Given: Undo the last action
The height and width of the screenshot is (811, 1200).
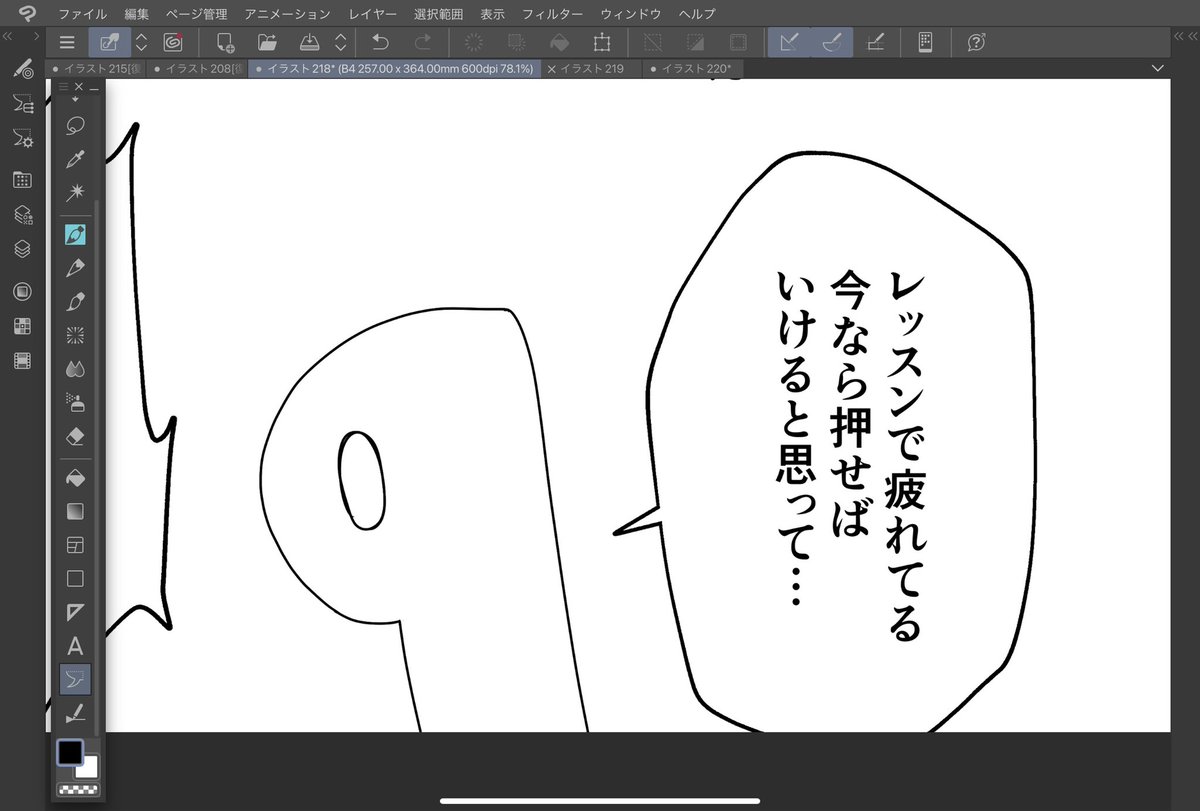Looking at the screenshot, I should click(x=380, y=42).
